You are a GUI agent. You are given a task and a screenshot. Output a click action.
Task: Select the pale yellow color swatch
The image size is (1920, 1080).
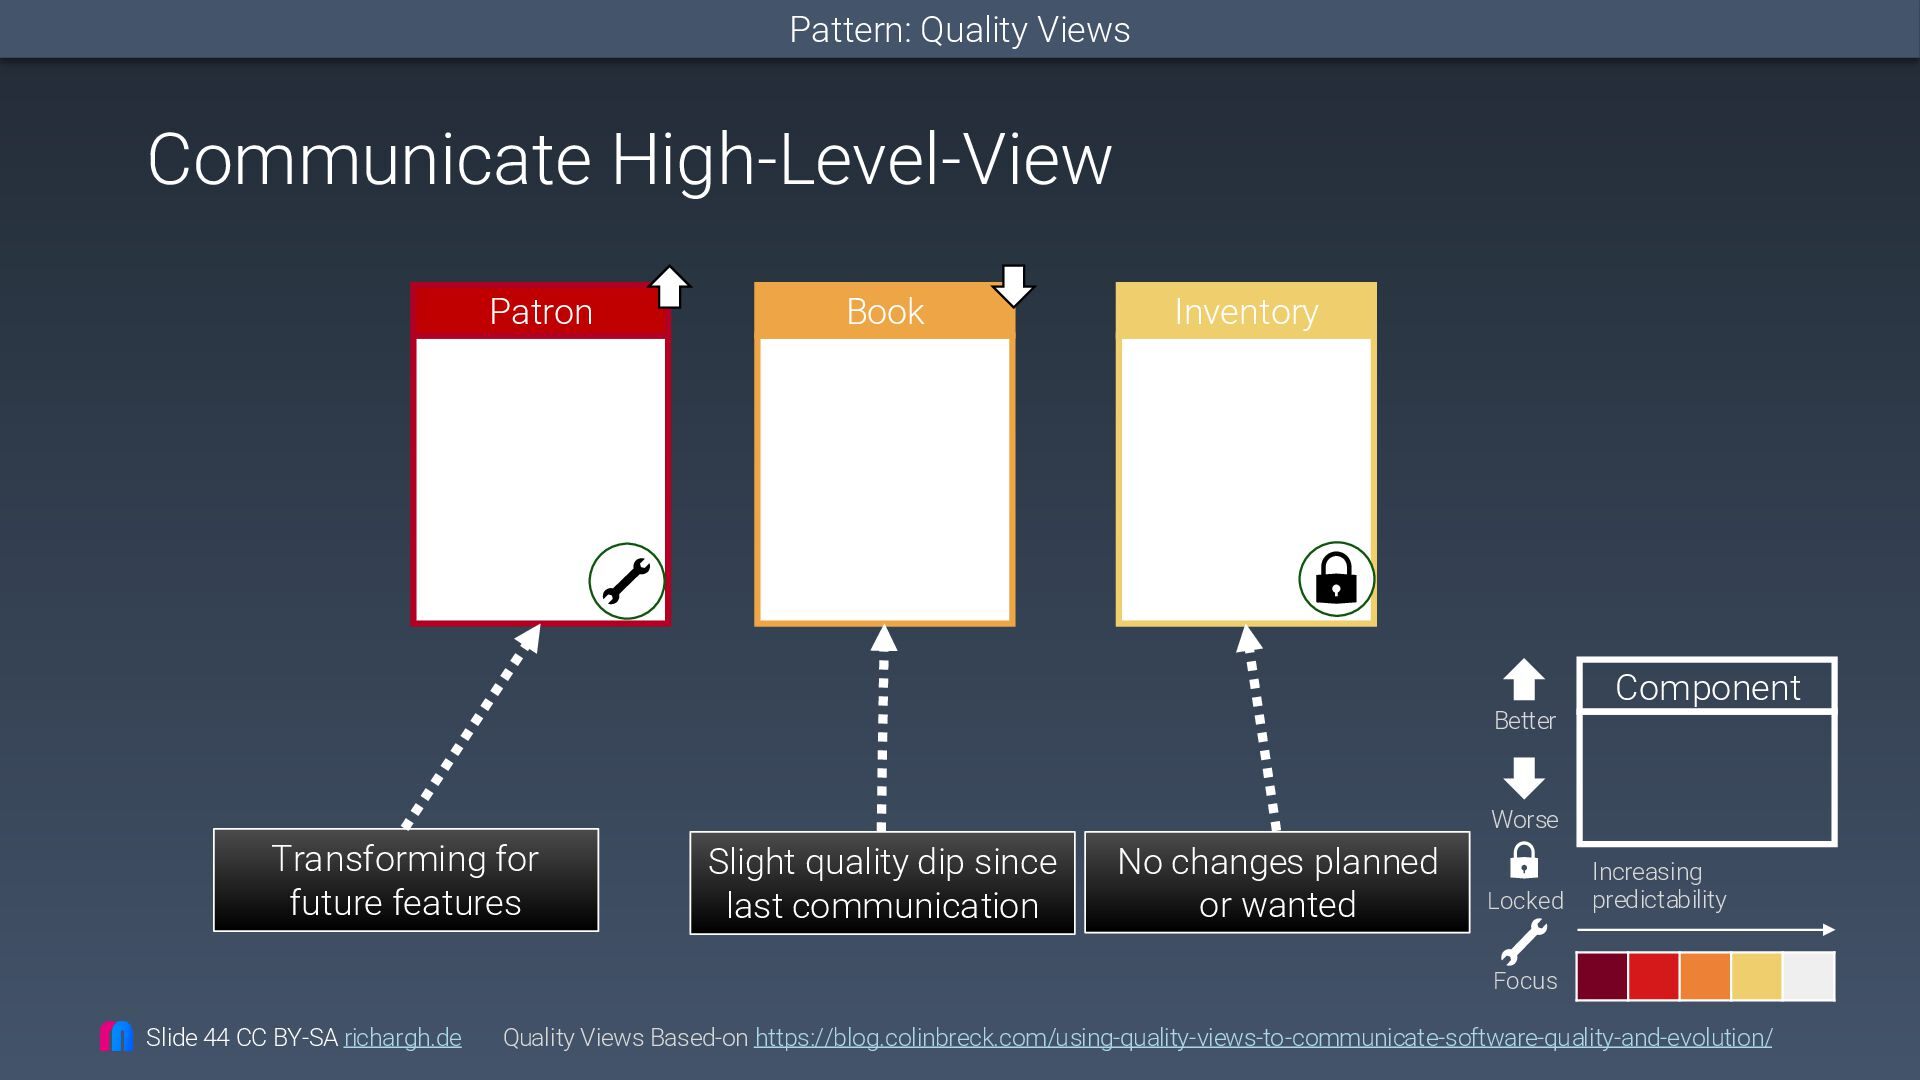pos(1757,976)
